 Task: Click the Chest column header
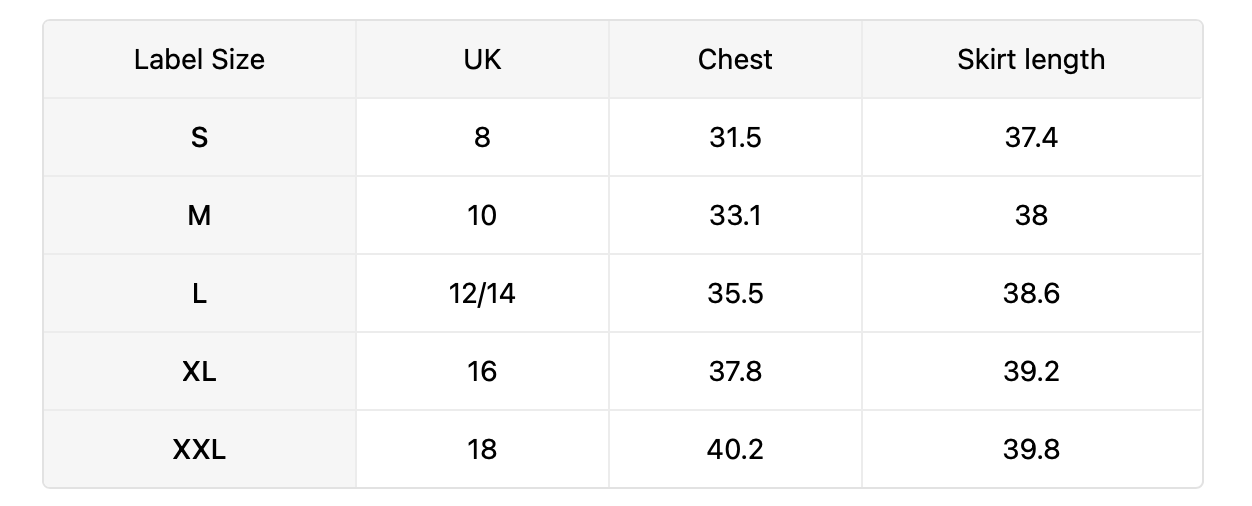tap(735, 59)
